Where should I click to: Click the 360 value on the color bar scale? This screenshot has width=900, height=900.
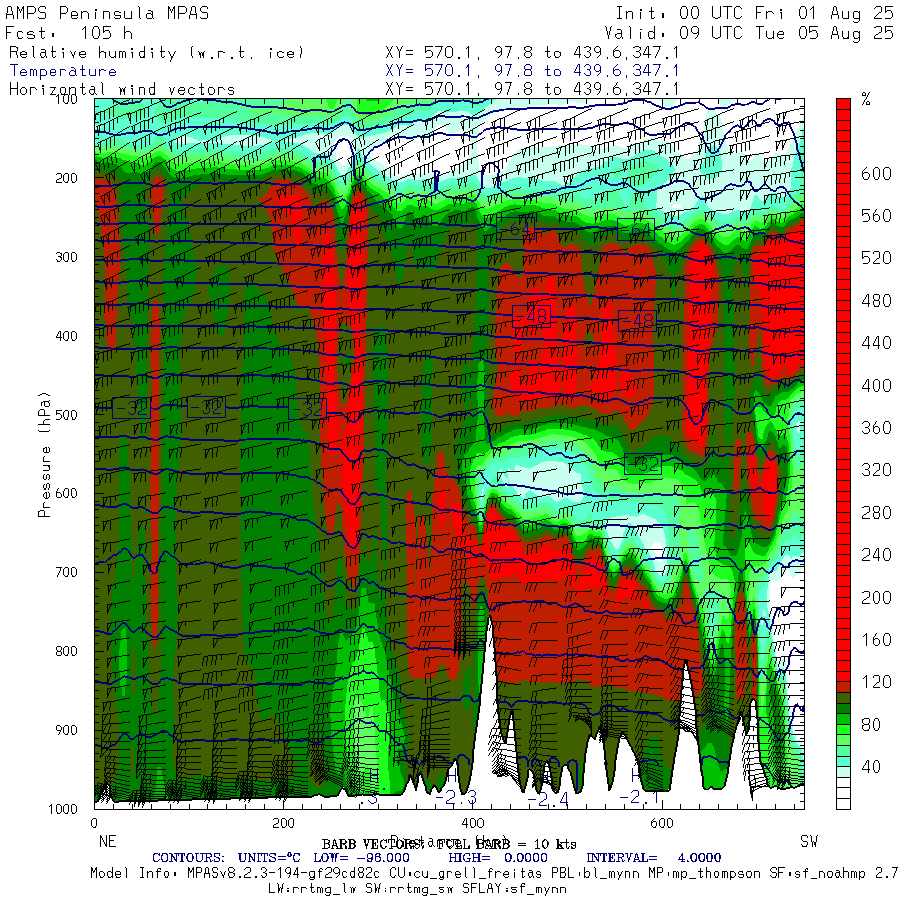coord(876,428)
